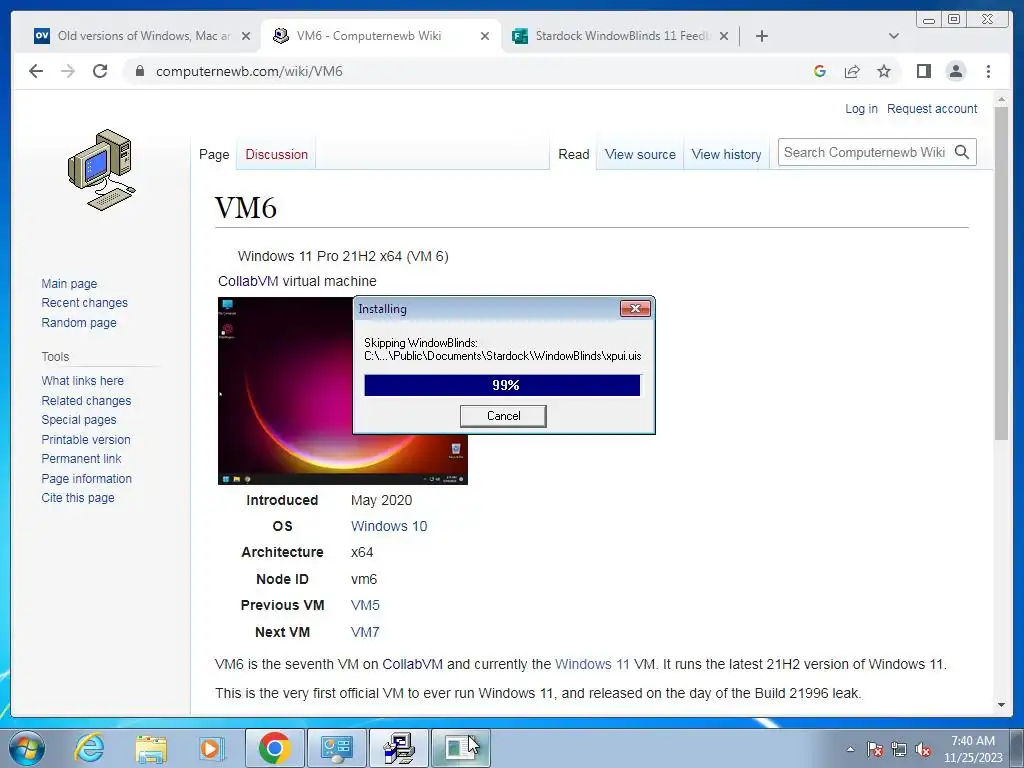Open the VM6 screenshot thumbnail

[x=285, y=391]
